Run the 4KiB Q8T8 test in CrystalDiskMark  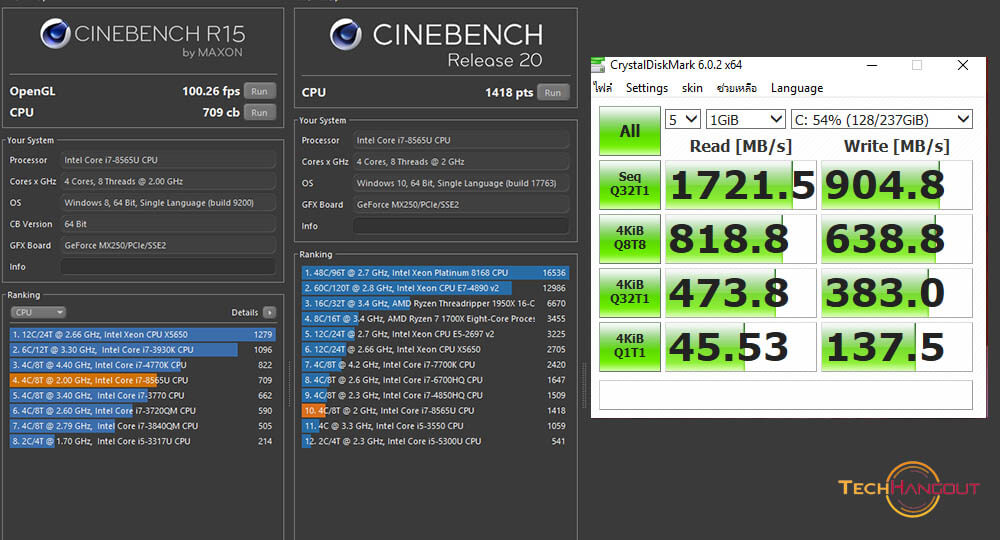click(629, 238)
